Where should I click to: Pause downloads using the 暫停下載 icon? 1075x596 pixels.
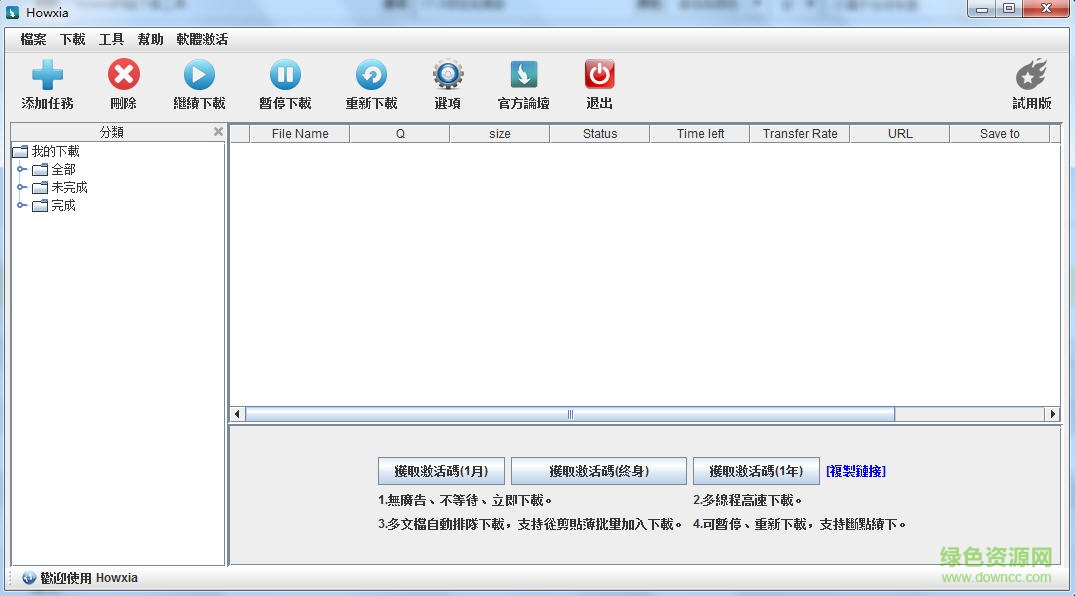284,82
